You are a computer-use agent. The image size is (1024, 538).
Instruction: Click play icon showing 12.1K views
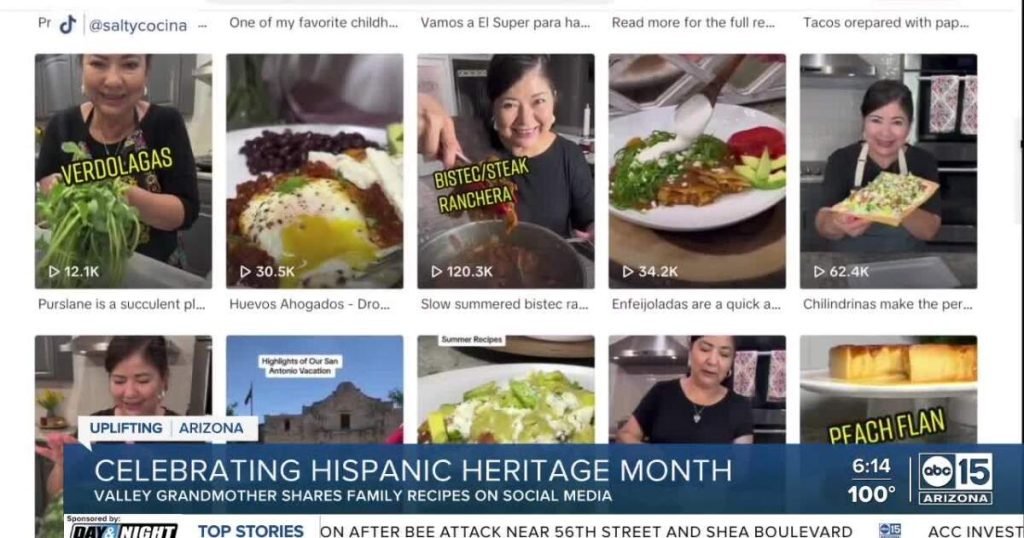click(x=54, y=272)
